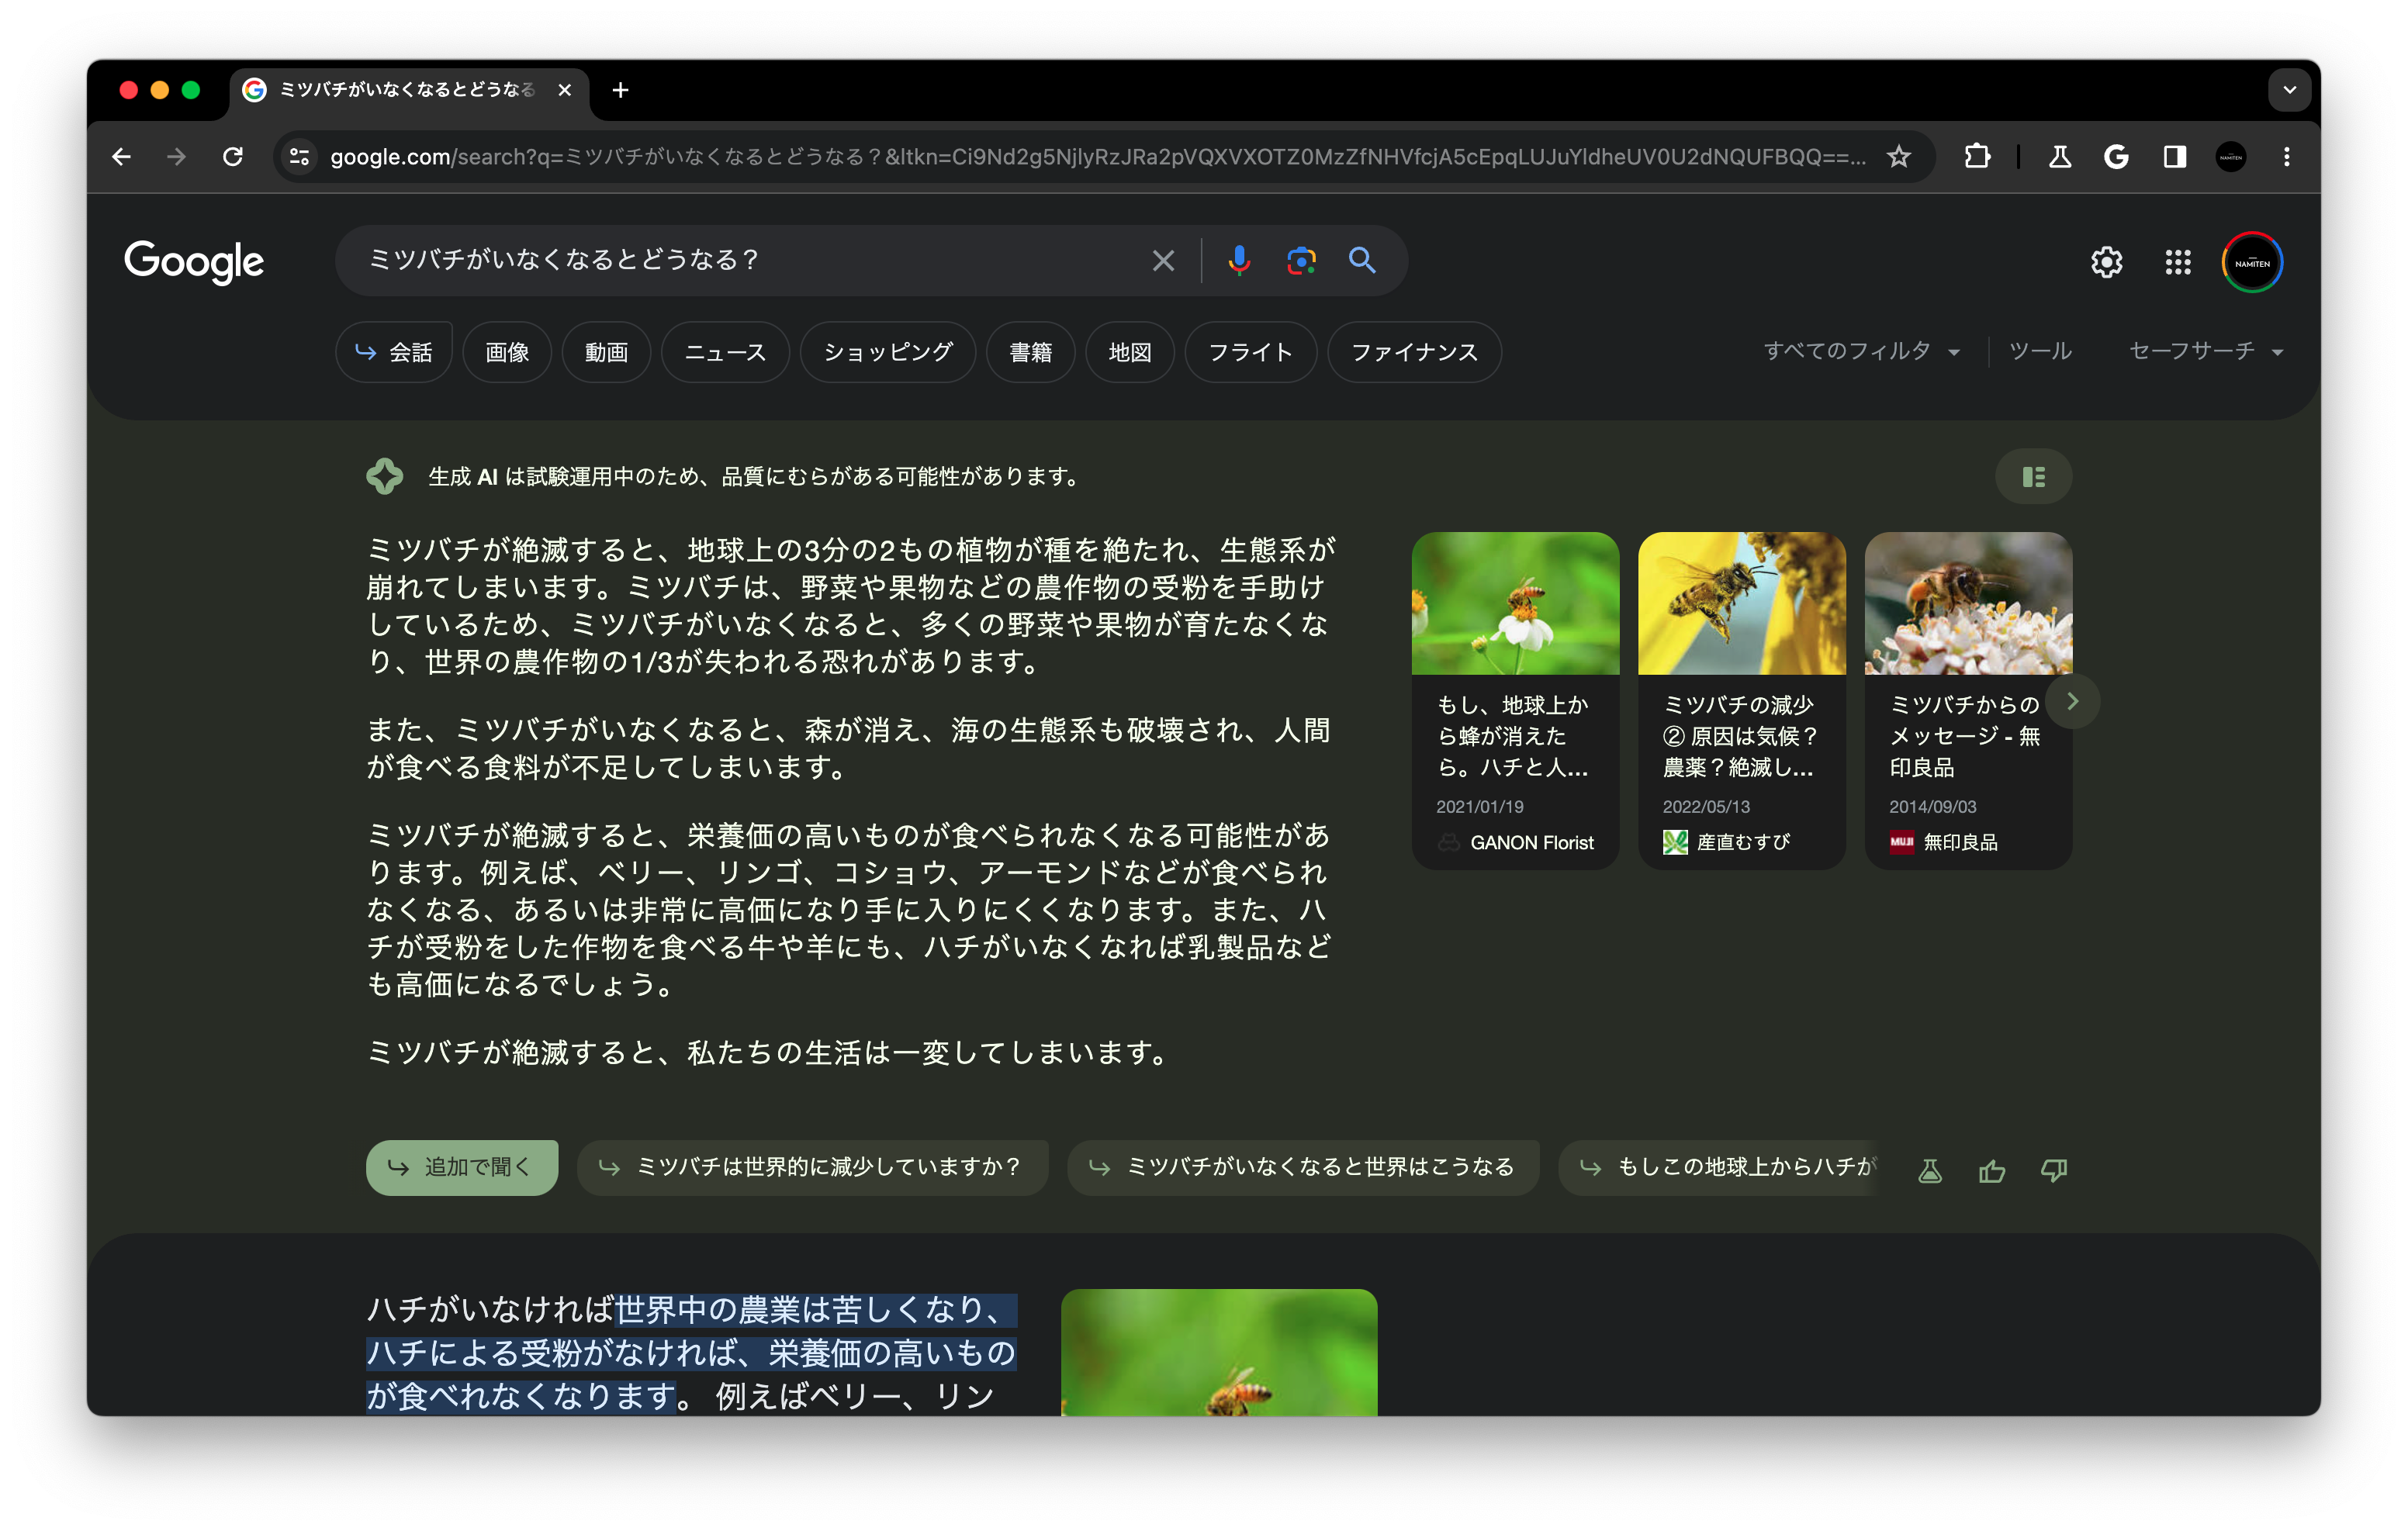
Task: Switch to the ファイナンス results tab
Action: pyautogui.click(x=1414, y=352)
